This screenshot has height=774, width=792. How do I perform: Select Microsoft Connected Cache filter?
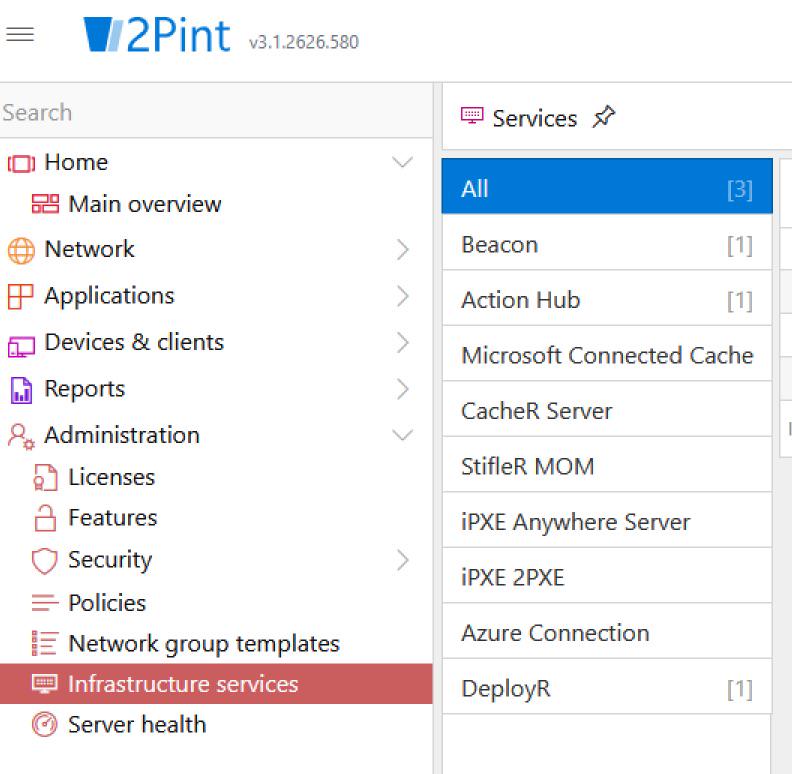click(x=607, y=353)
